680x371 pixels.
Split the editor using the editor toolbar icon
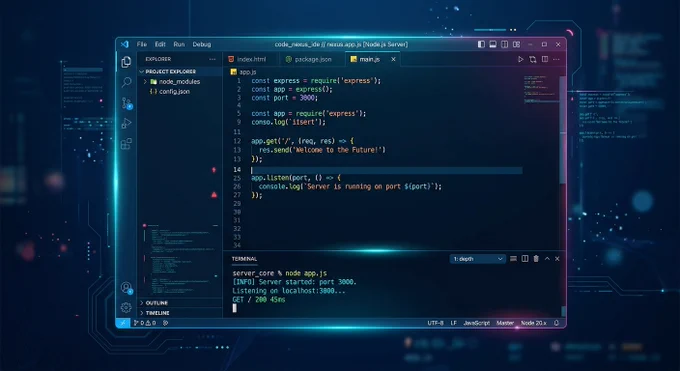click(545, 59)
